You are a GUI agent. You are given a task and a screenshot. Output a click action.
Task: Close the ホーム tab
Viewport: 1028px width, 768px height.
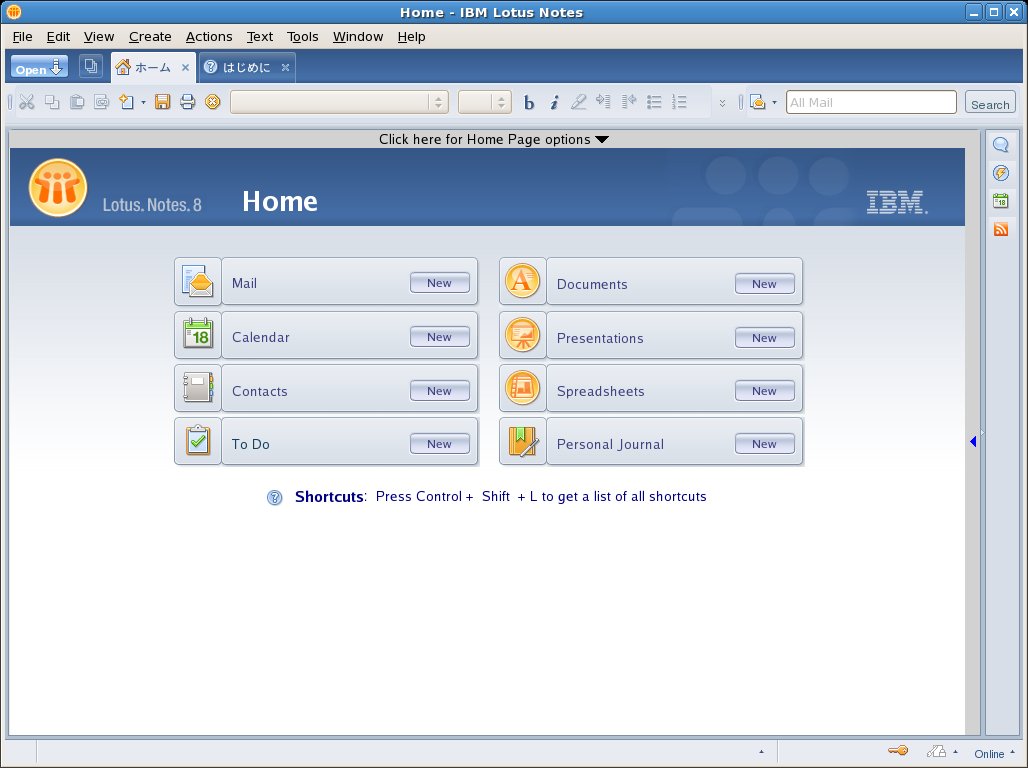(186, 68)
